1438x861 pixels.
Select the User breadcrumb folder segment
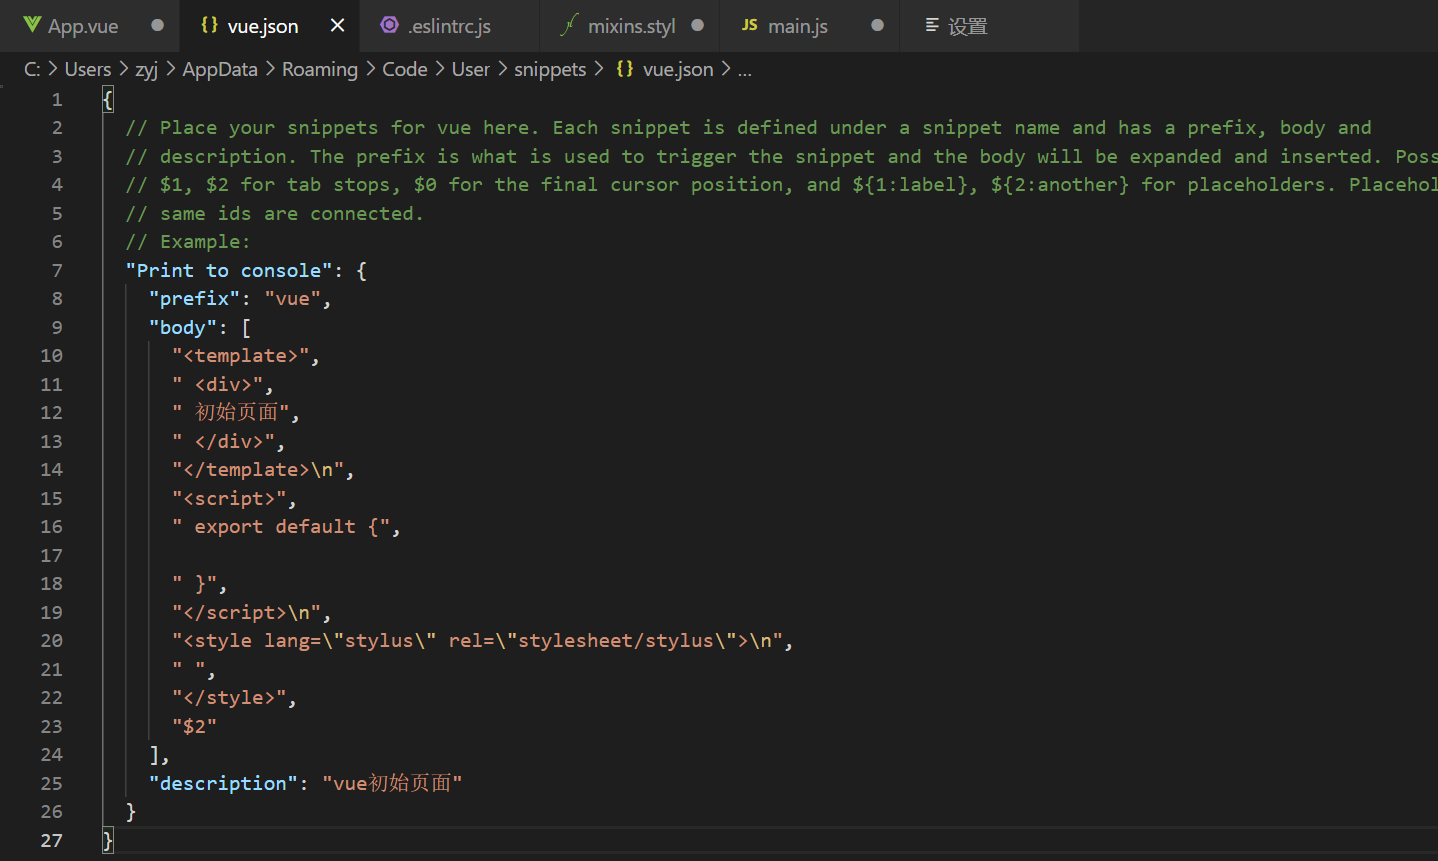471,69
